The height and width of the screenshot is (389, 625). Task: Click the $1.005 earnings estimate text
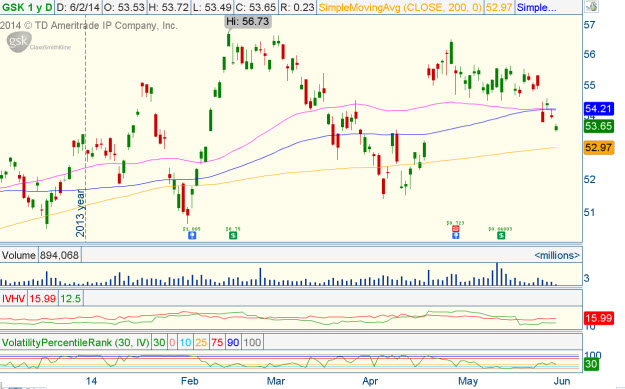click(192, 229)
